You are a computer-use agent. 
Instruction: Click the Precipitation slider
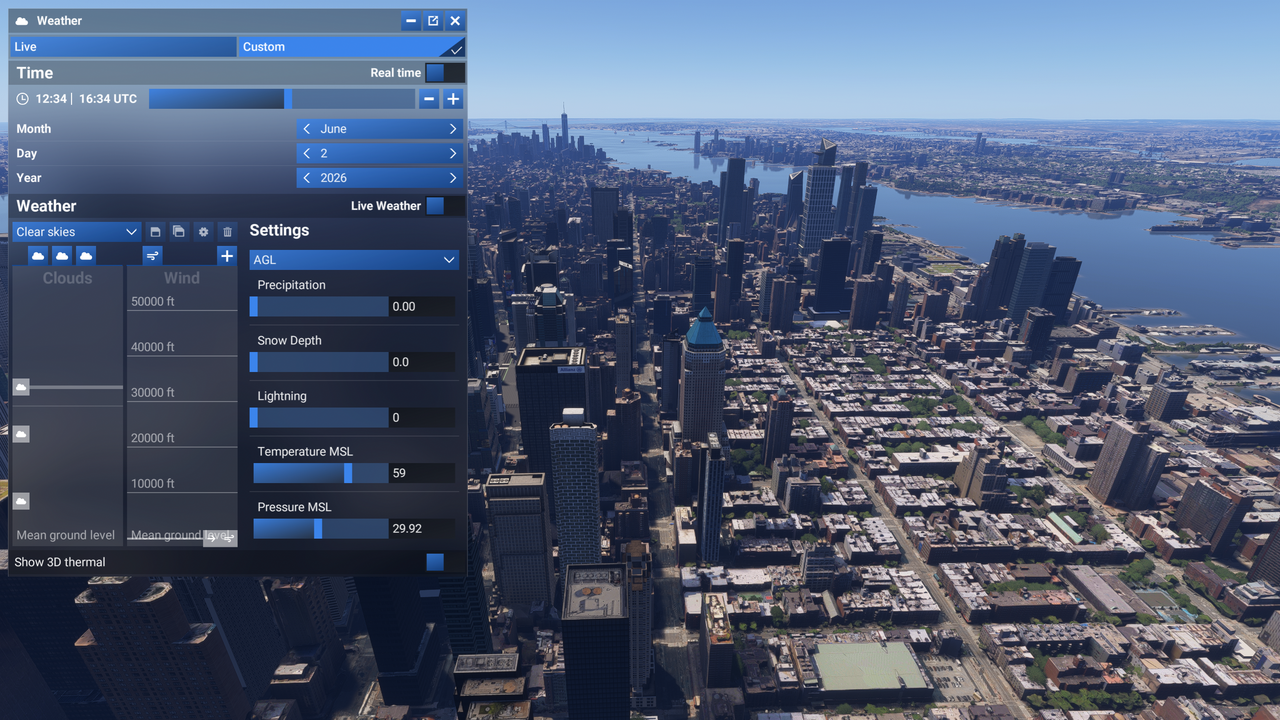pyautogui.click(x=319, y=307)
